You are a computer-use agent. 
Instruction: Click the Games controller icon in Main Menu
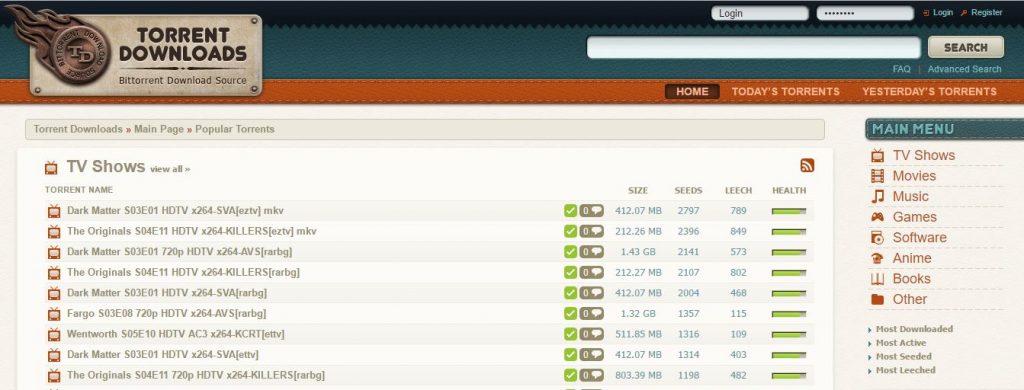tap(878, 217)
